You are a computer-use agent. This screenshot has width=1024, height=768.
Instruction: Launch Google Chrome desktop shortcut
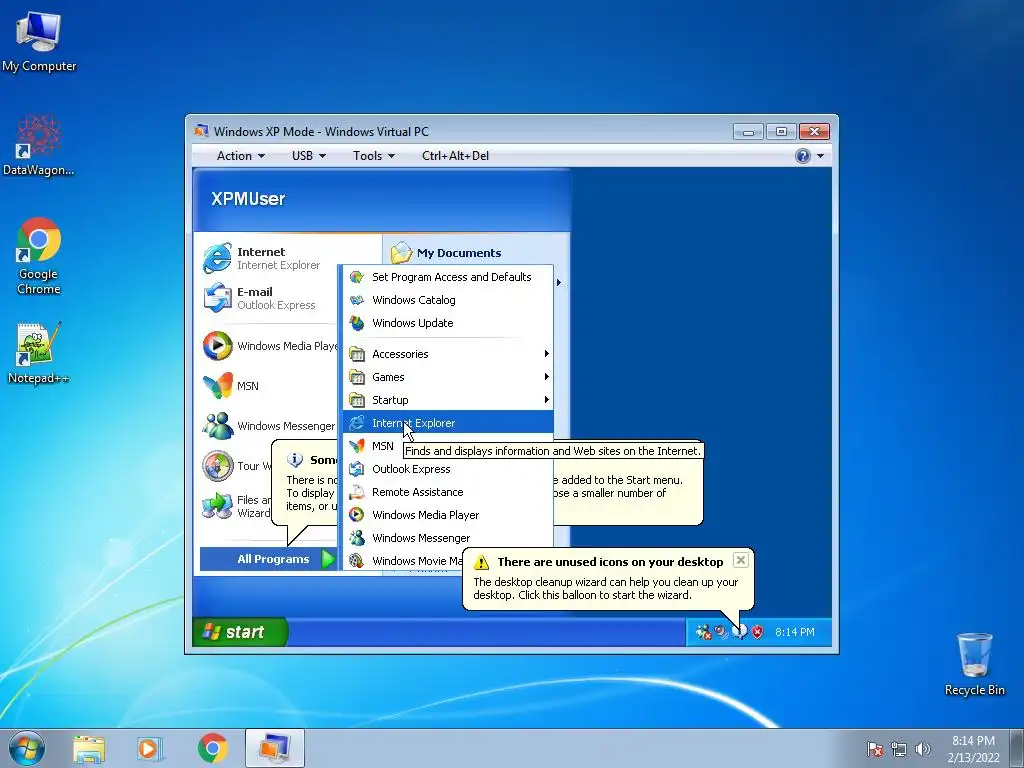point(39,255)
